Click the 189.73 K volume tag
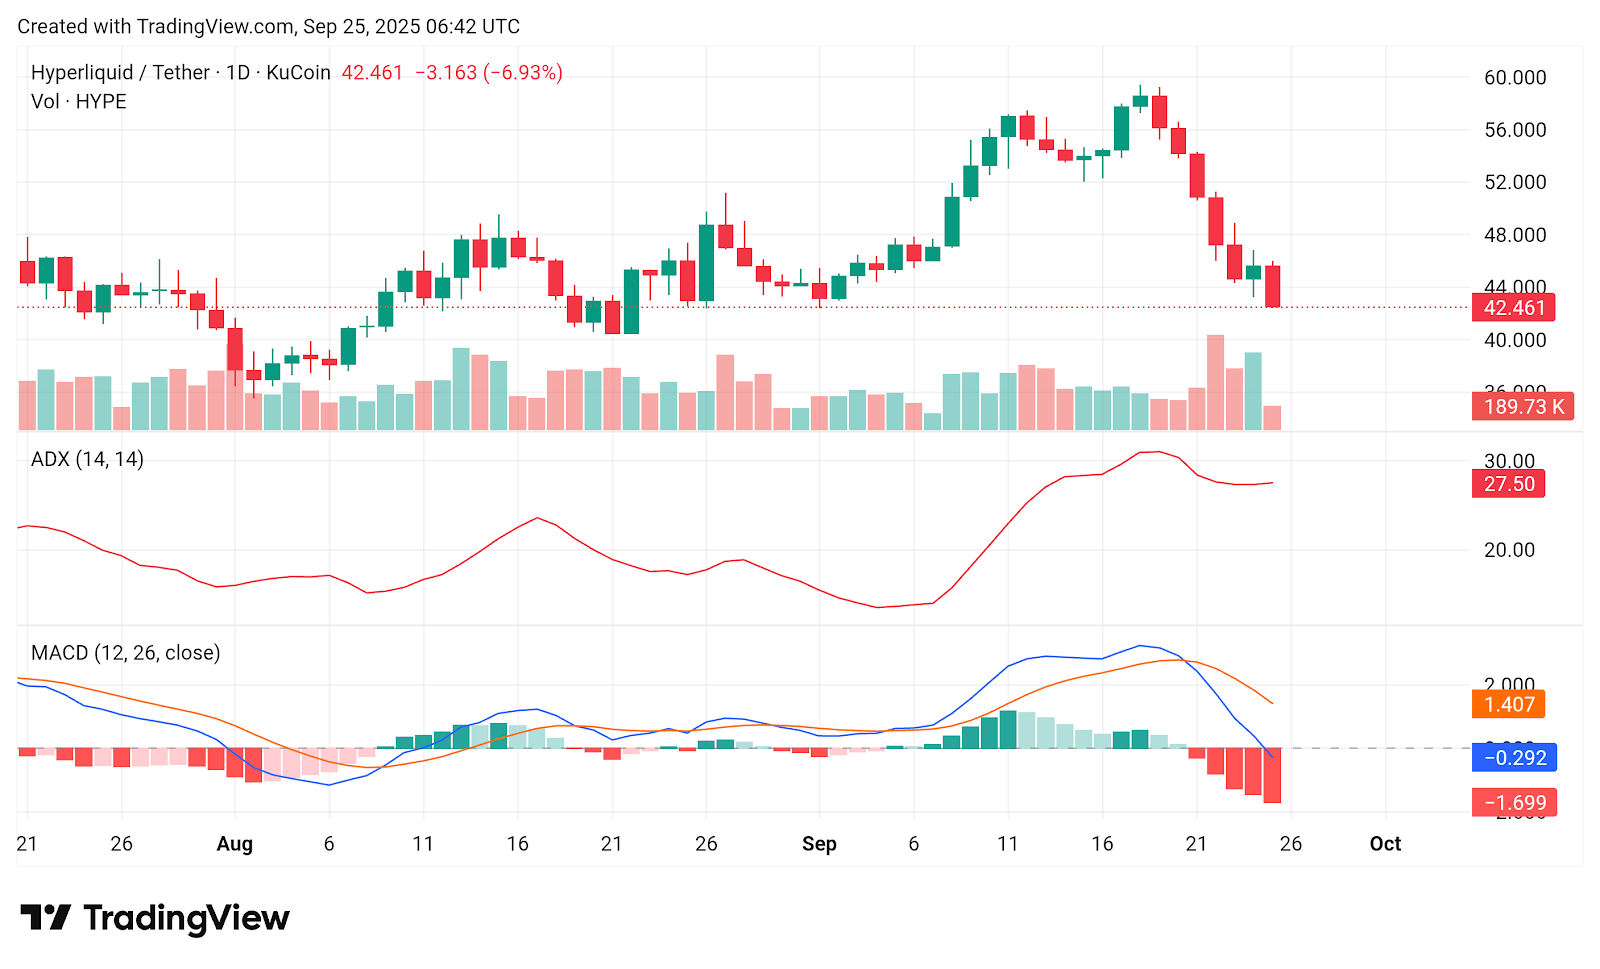 click(x=1522, y=407)
